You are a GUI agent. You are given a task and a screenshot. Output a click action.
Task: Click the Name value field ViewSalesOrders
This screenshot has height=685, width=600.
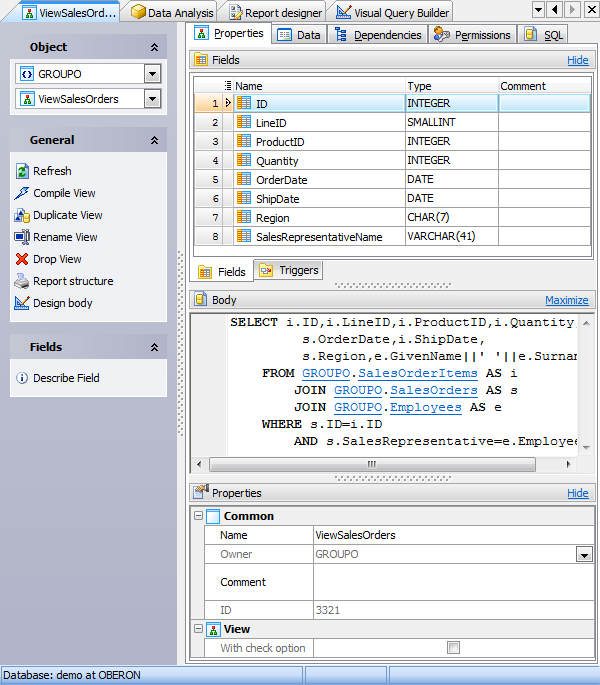(x=454, y=535)
